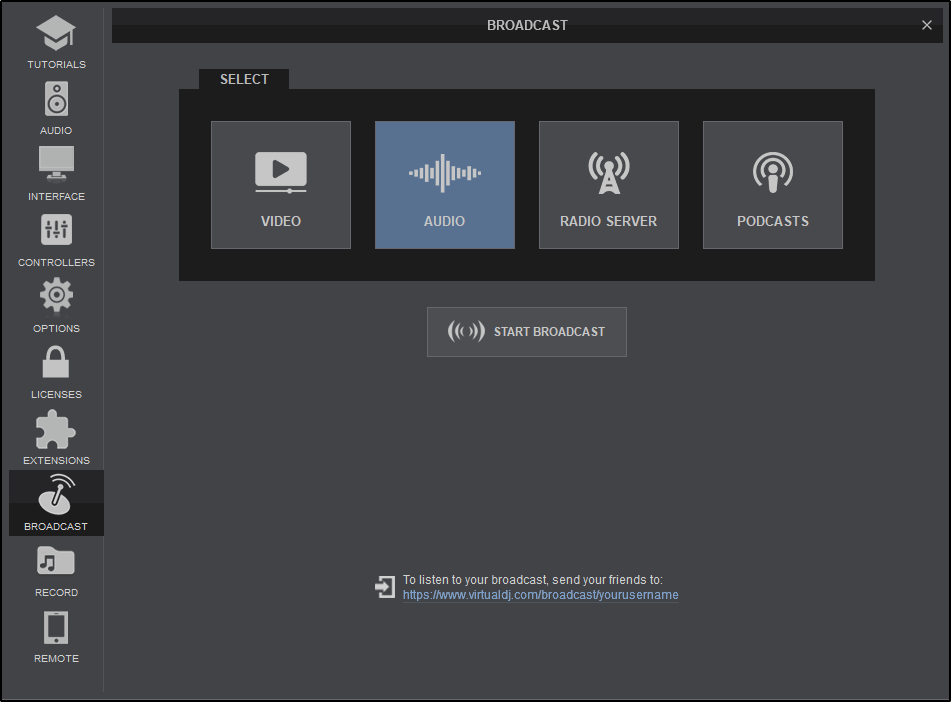Screen dimensions: 951x702
Task: Open the Record folder icon
Action: 56,563
